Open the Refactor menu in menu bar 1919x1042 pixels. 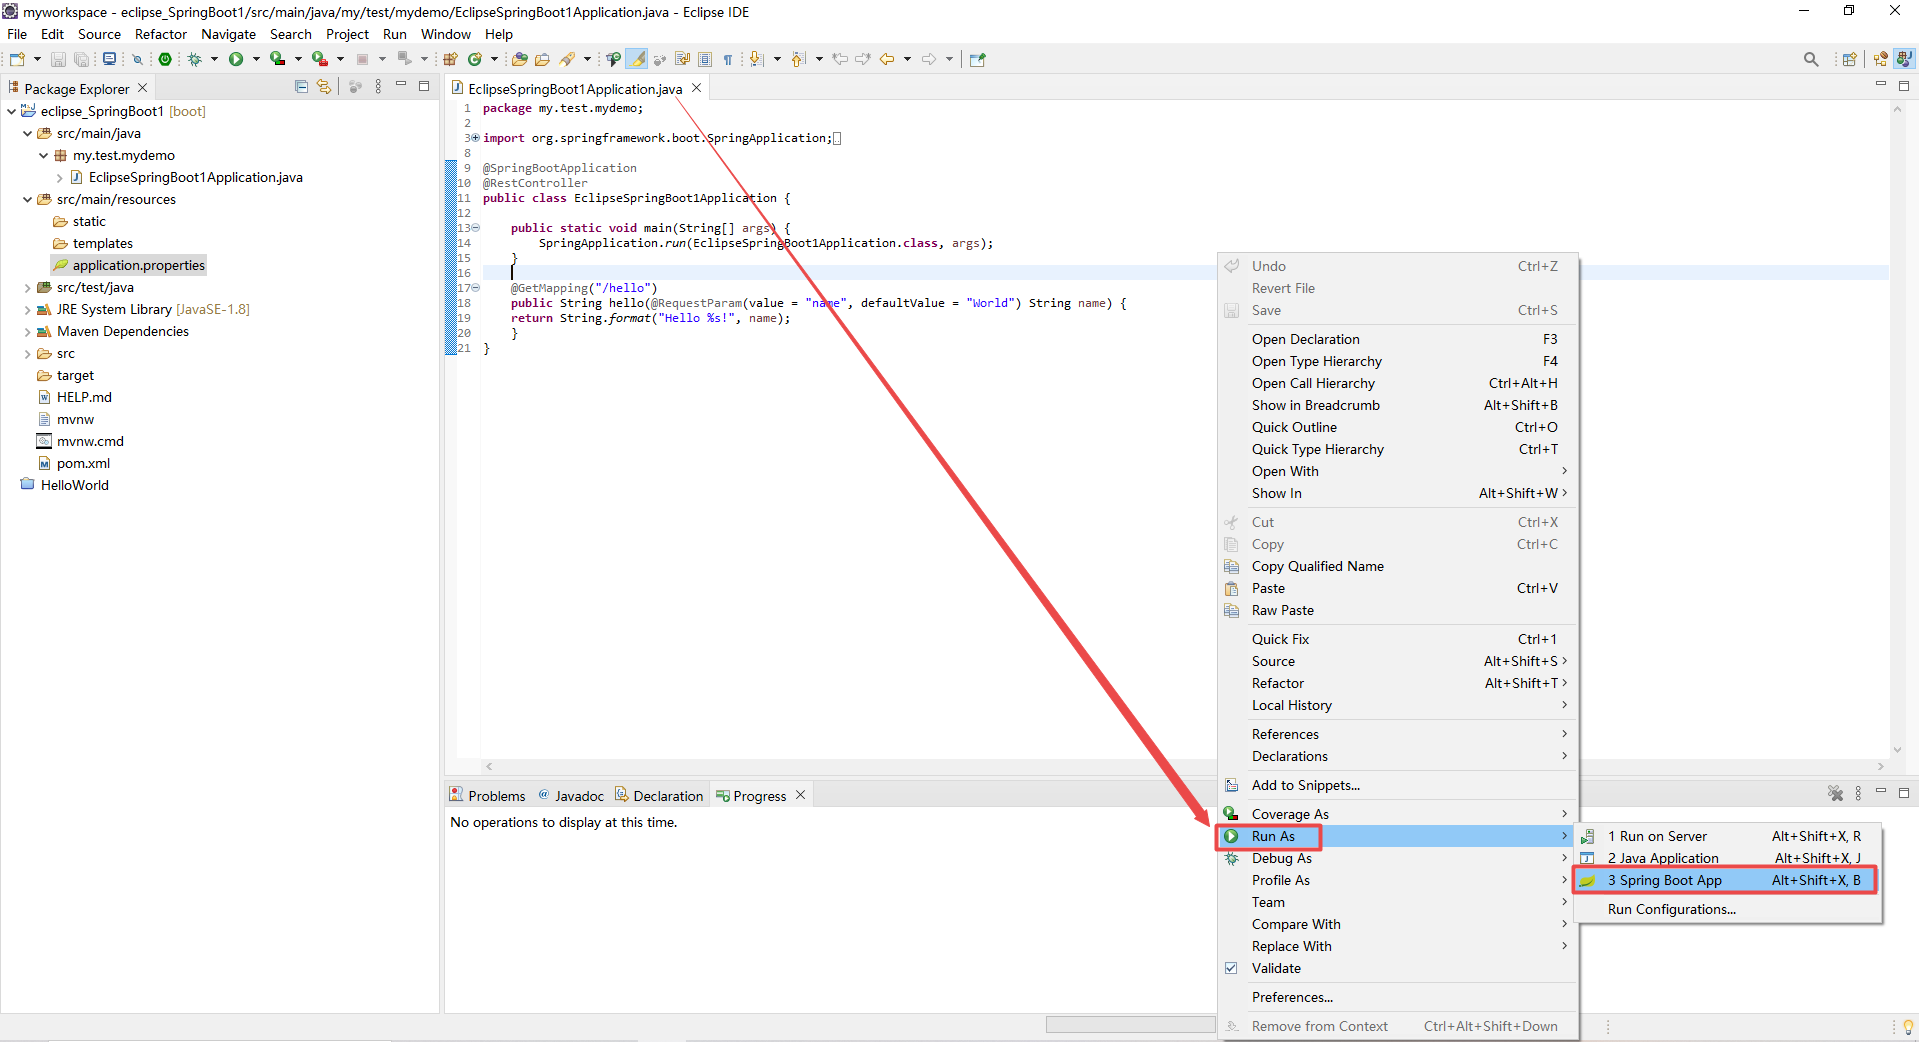click(161, 34)
